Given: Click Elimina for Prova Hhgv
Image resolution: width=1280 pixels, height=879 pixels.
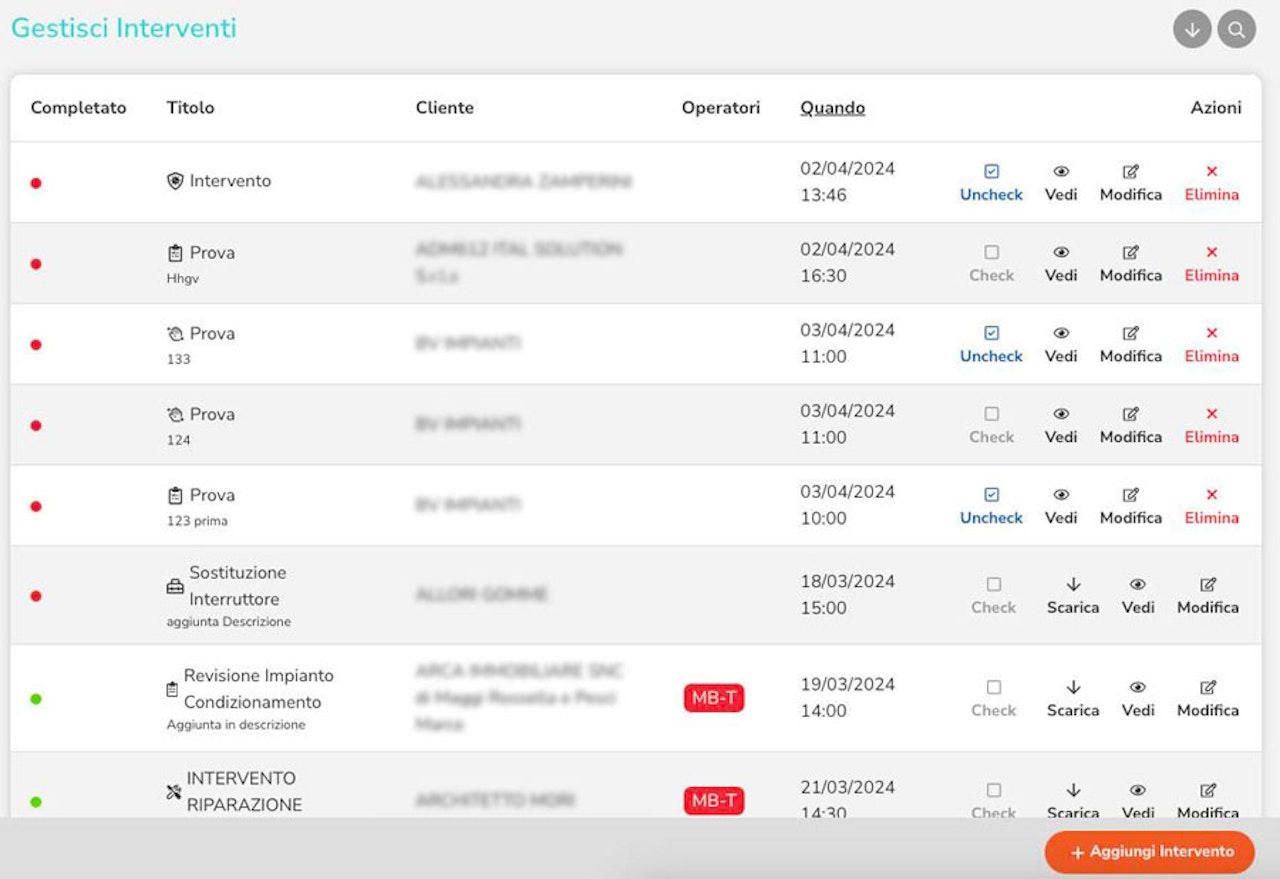Looking at the screenshot, I should [x=1212, y=264].
